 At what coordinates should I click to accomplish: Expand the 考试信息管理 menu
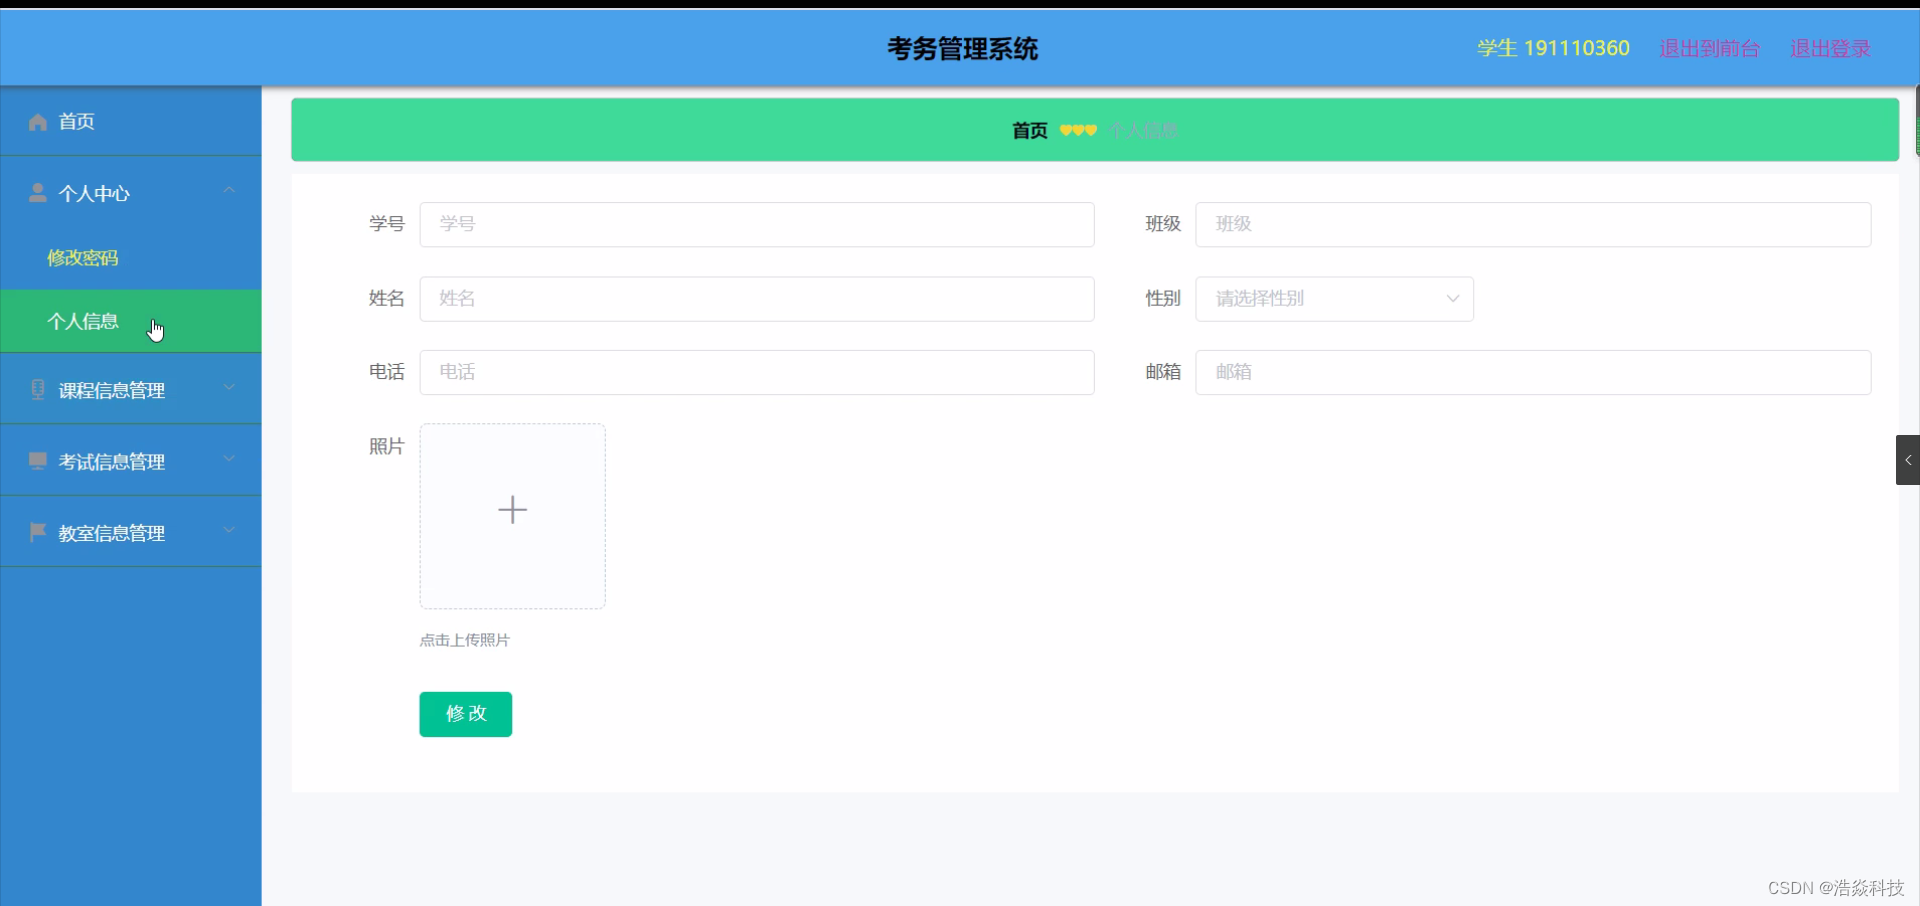click(229, 459)
